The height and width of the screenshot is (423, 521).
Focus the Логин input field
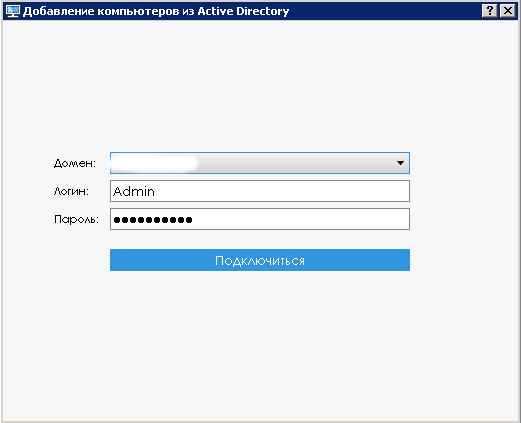(x=260, y=191)
